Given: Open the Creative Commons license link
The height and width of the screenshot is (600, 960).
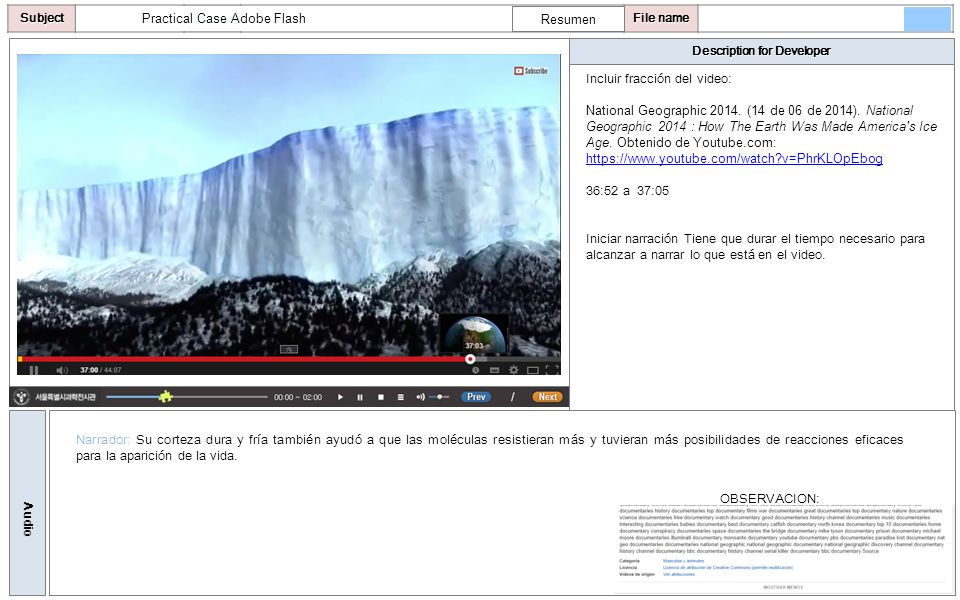Looking at the screenshot, I should [x=728, y=568].
